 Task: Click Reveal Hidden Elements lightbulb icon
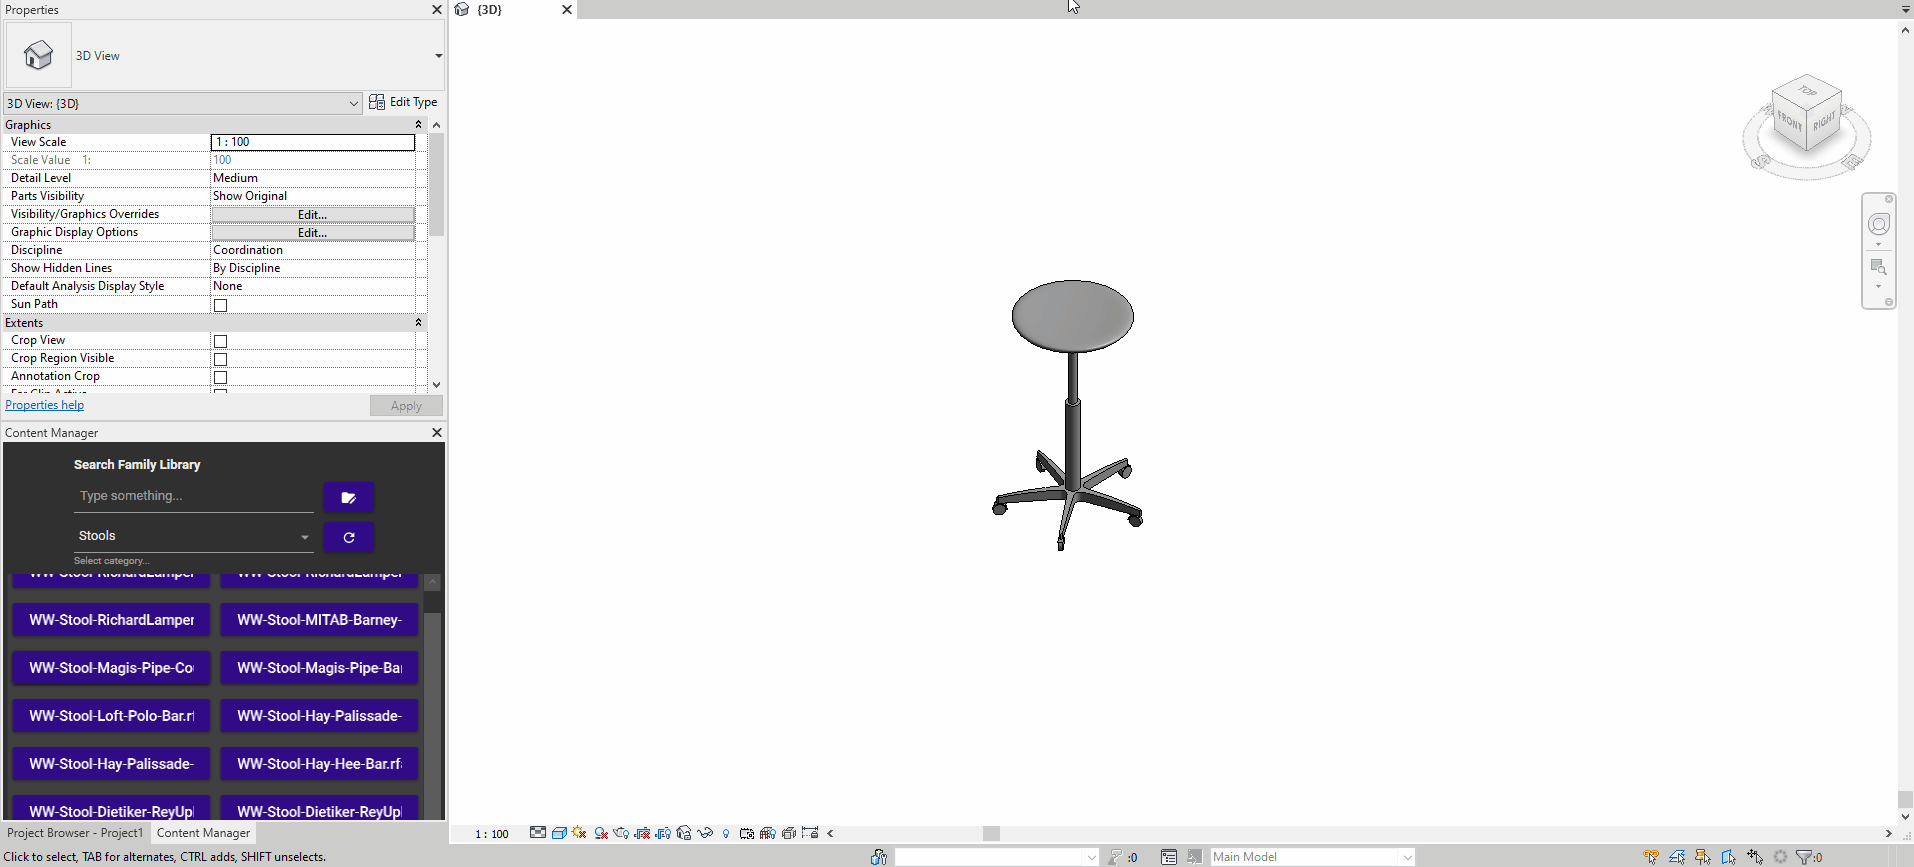pos(726,833)
